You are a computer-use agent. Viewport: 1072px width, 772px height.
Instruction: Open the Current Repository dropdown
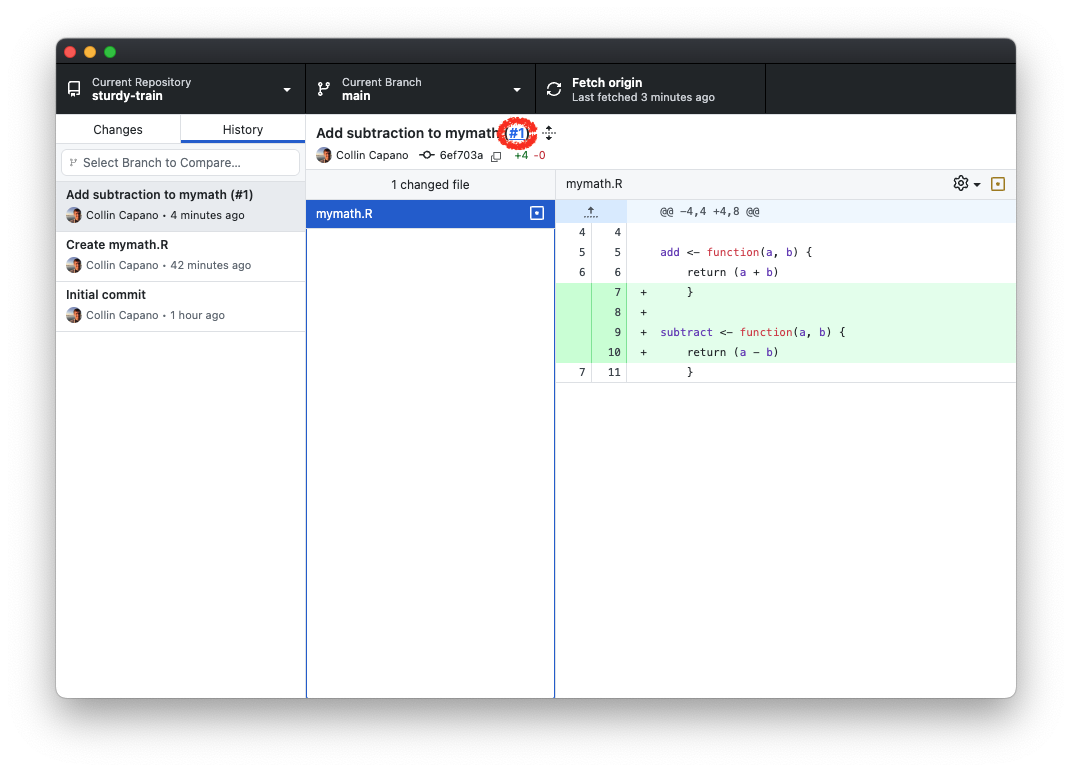(x=180, y=89)
